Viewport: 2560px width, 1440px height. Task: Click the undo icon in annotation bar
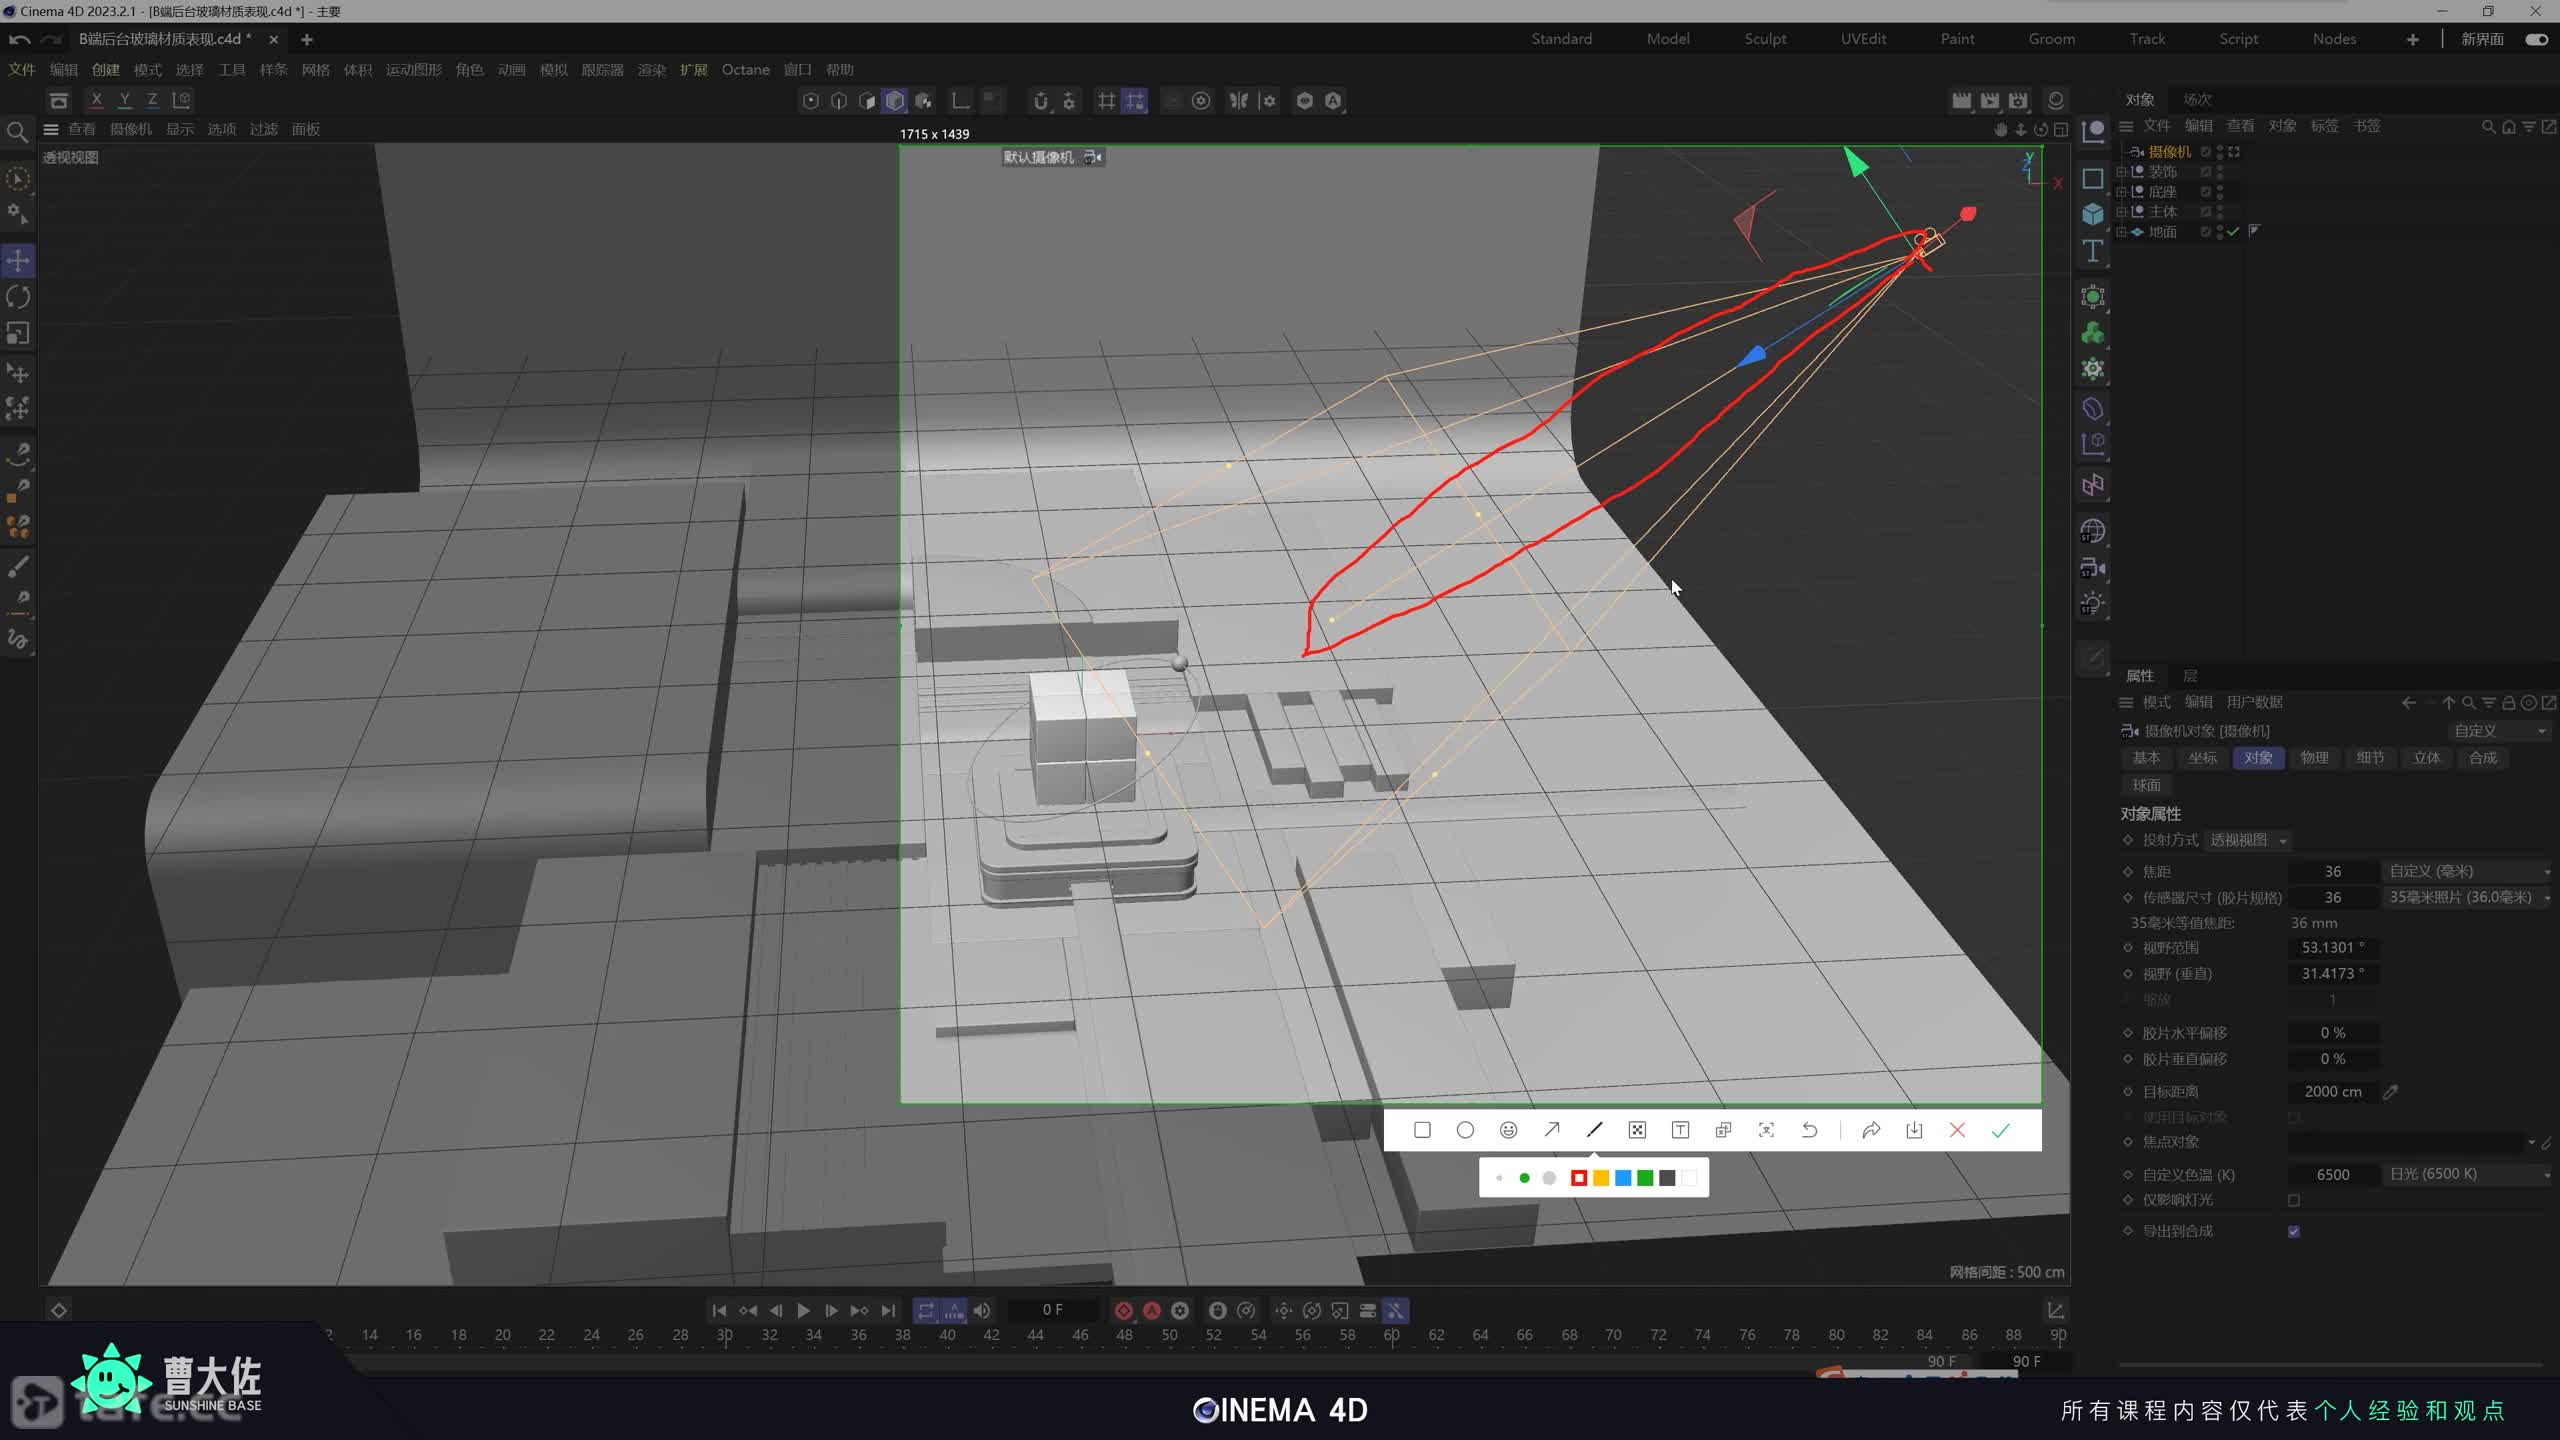1809,1130
